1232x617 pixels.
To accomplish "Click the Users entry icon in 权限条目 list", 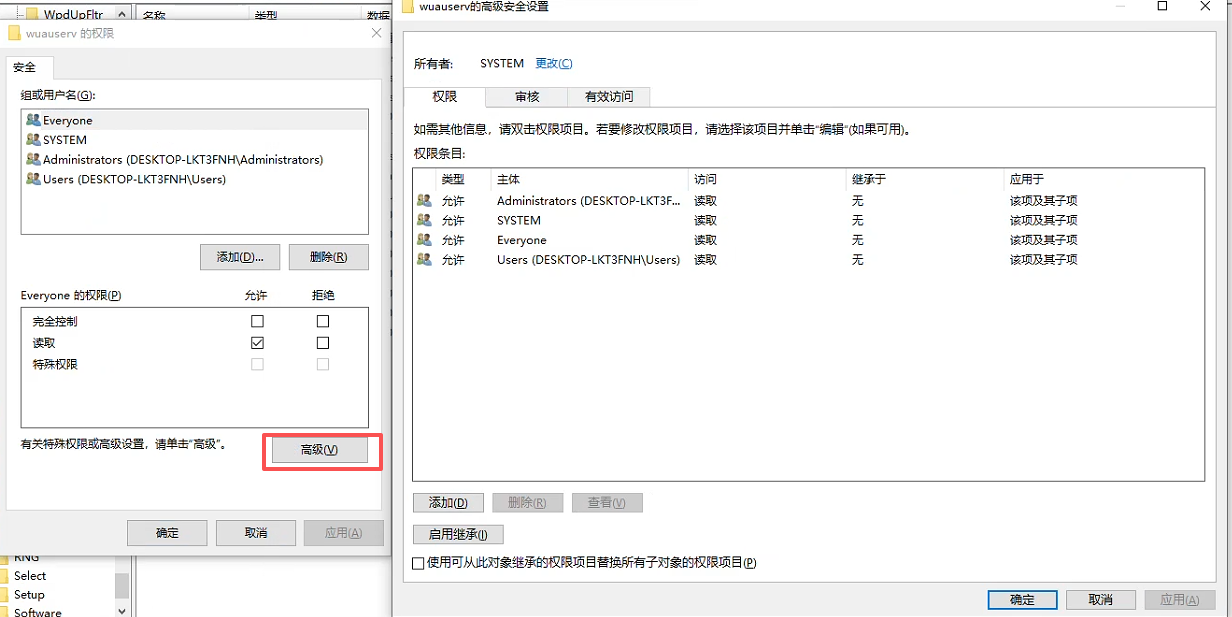I will click(424, 260).
